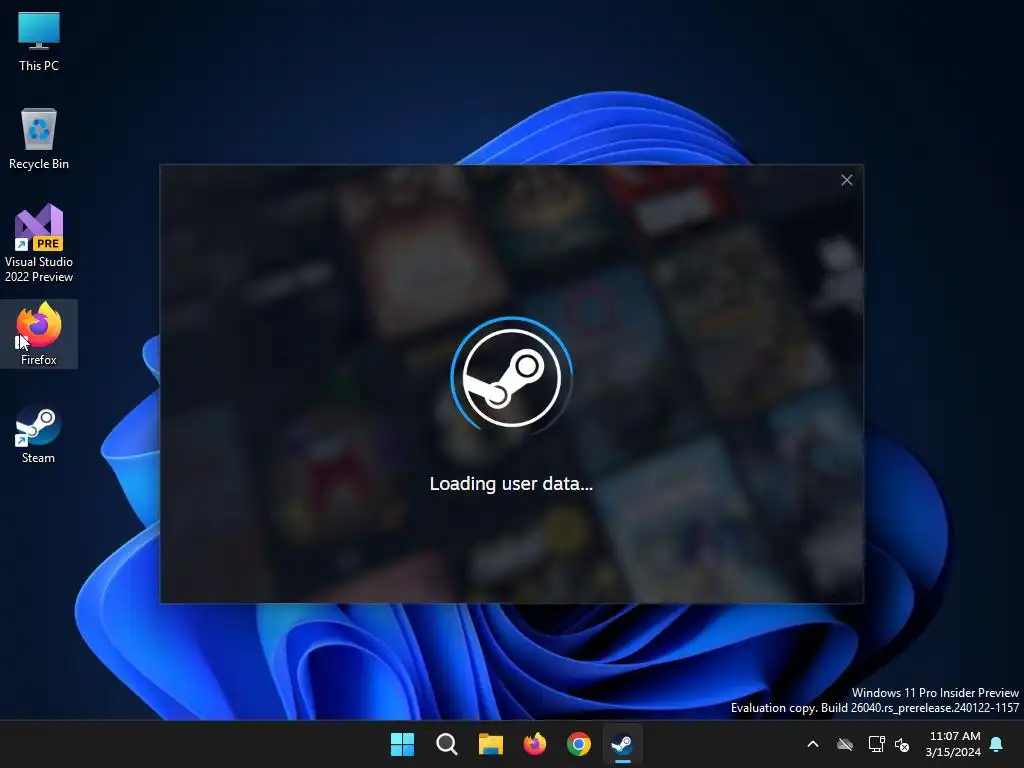Show hidden system tray icons
Screen dimensions: 1024x768
pyautogui.click(x=813, y=744)
